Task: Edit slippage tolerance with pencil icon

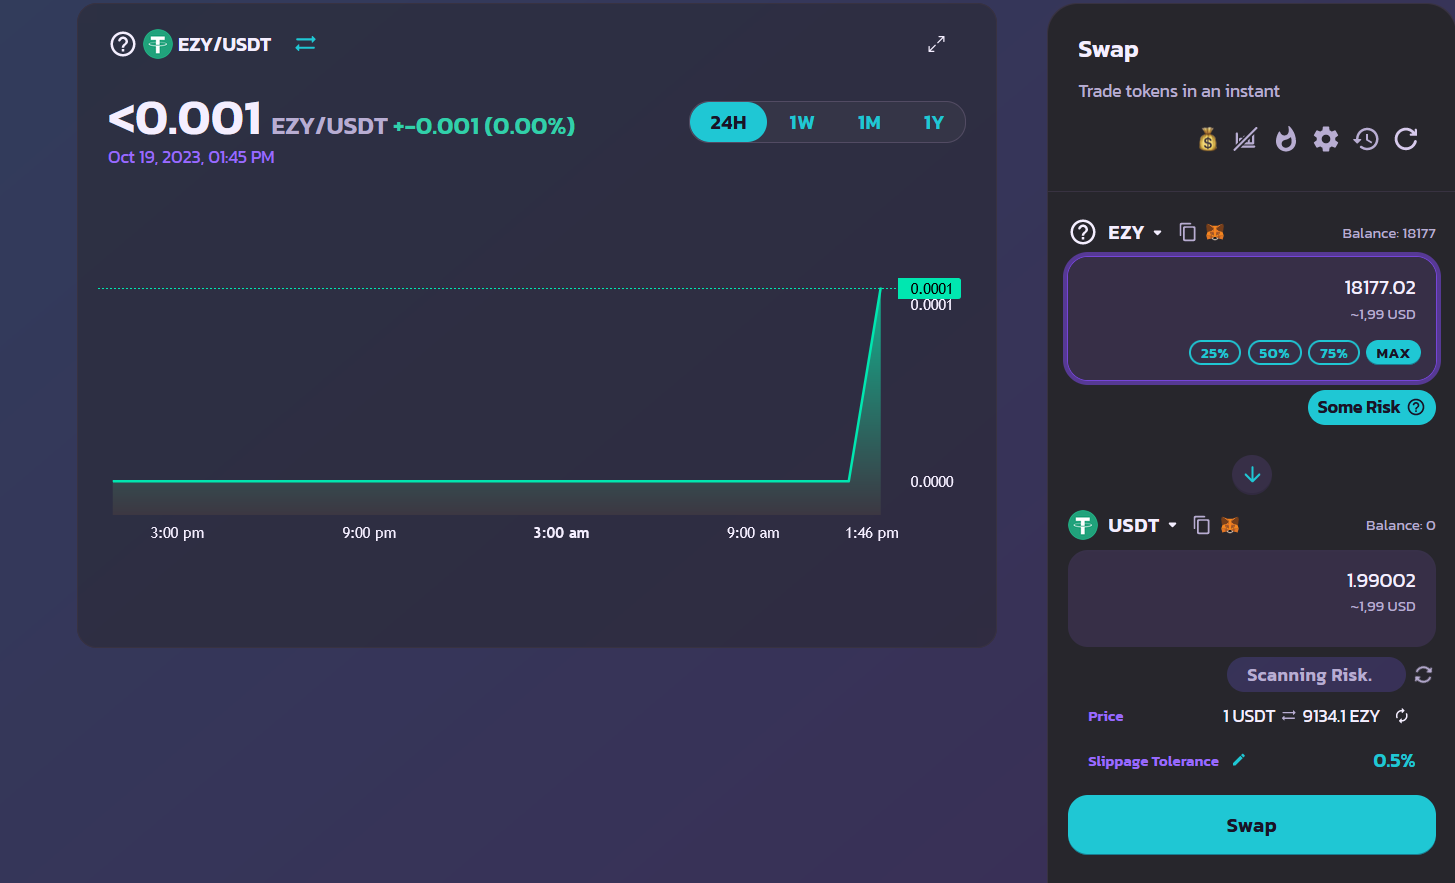Action: pyautogui.click(x=1238, y=760)
